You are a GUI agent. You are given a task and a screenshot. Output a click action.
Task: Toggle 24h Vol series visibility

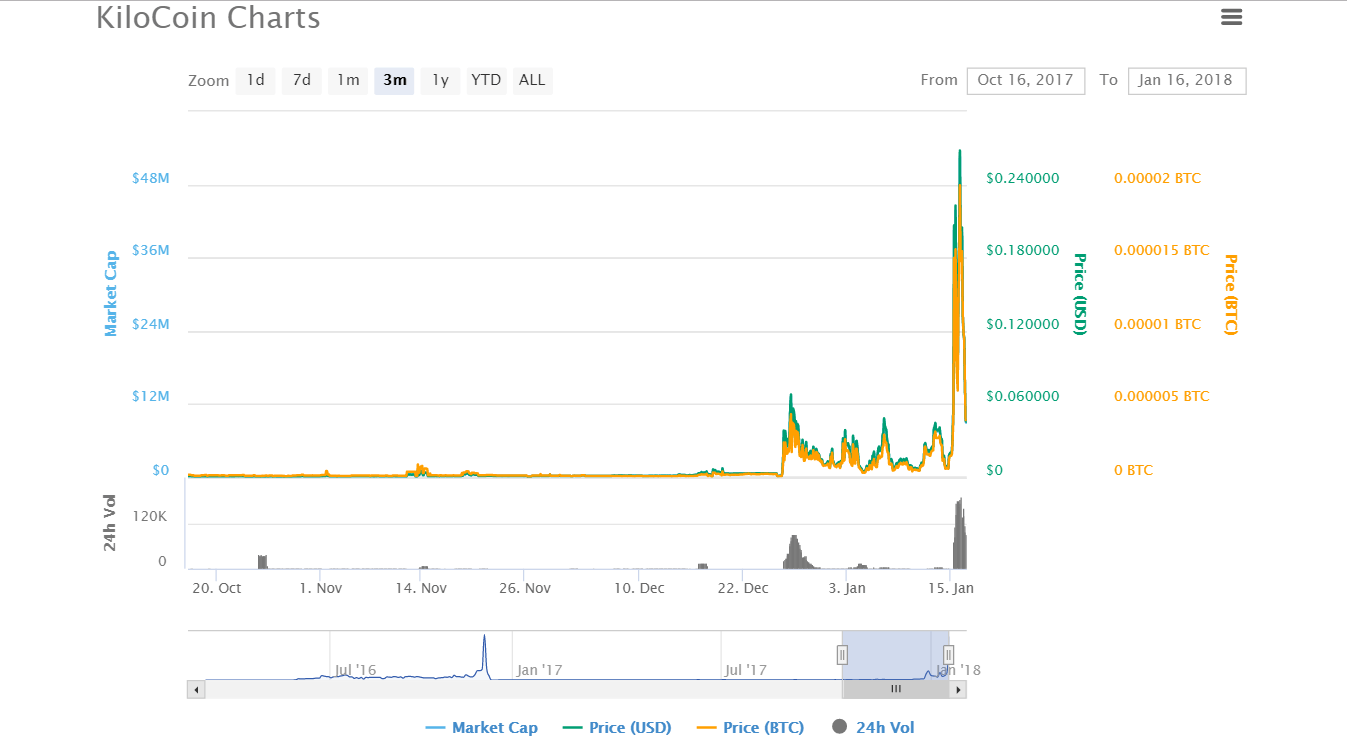coord(884,727)
